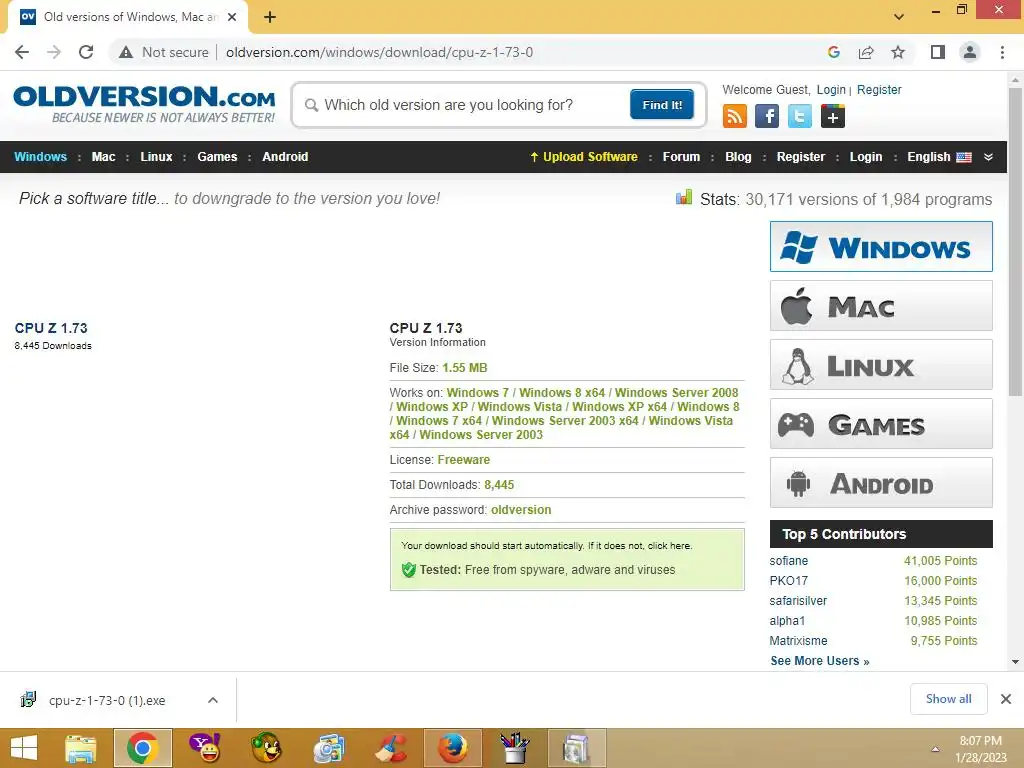Close the downloads bar
1024x768 pixels.
pos(1006,699)
